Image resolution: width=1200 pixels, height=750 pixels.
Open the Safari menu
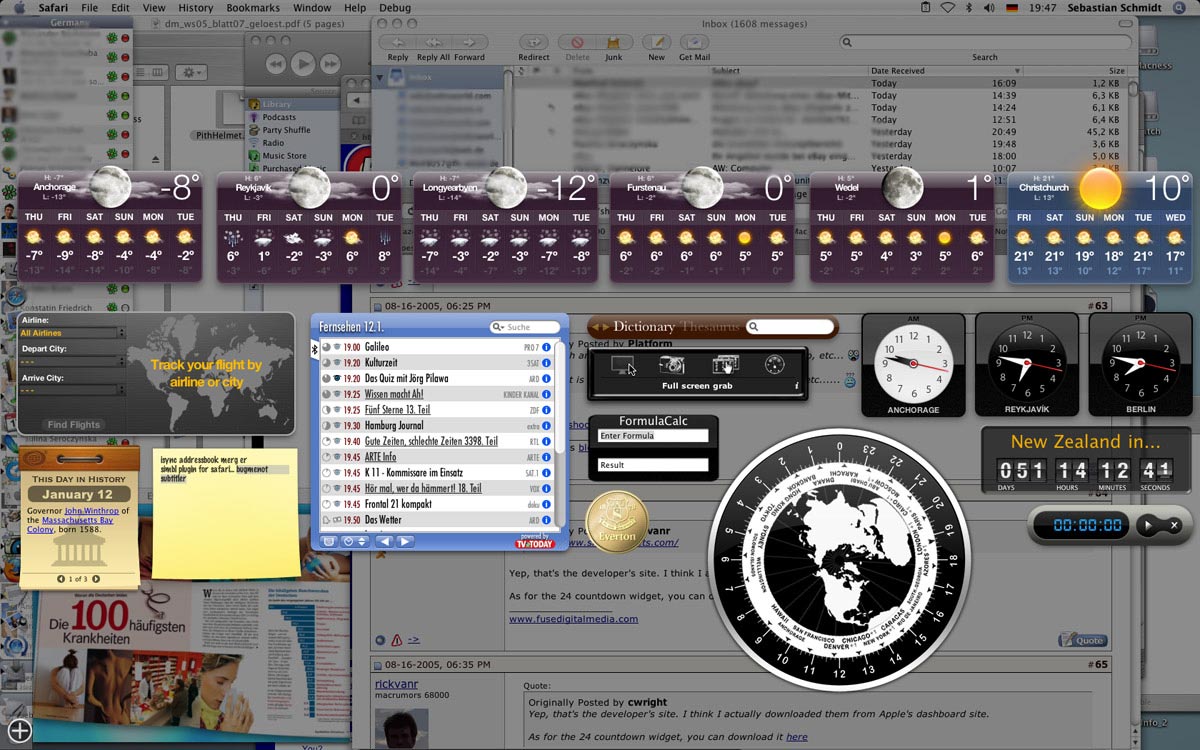53,7
